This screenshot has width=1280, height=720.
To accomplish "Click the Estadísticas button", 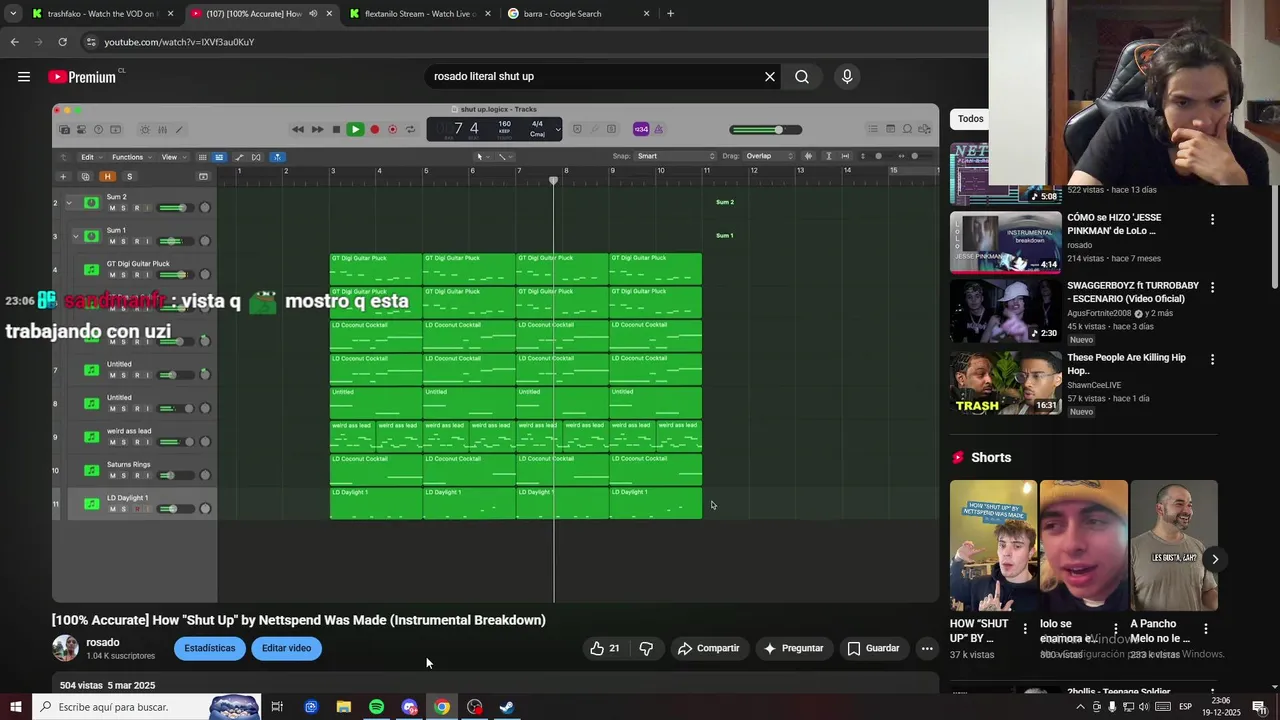I will point(210,648).
